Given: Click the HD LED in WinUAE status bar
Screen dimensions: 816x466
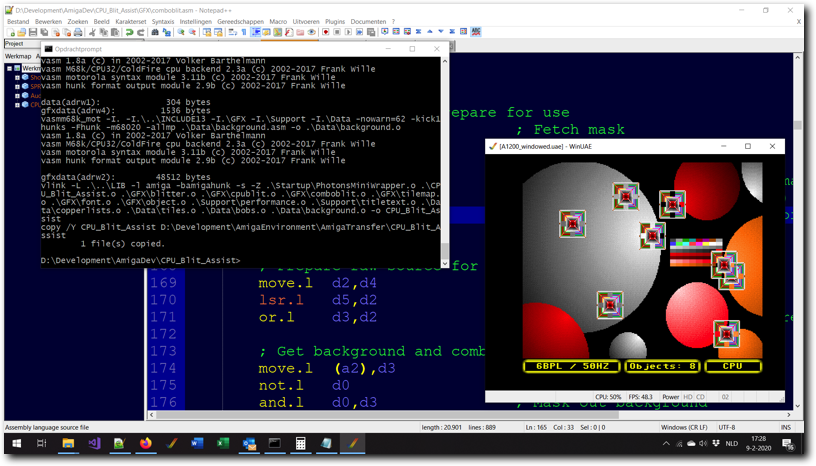Looking at the screenshot, I should pos(688,397).
